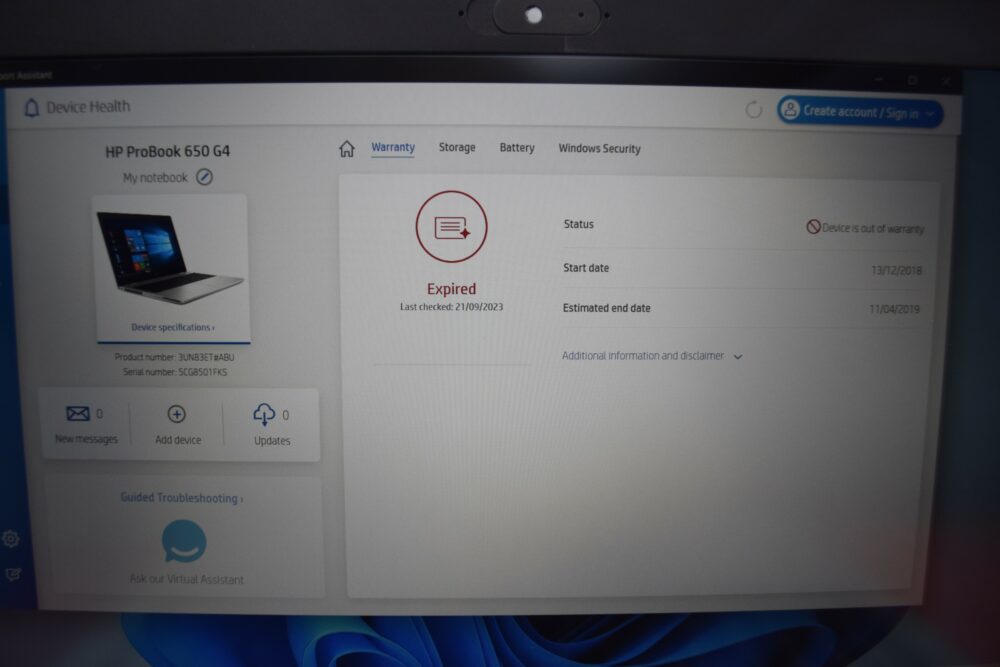Open the New messages envelope icon
This screenshot has height=667, width=1000.
78,414
